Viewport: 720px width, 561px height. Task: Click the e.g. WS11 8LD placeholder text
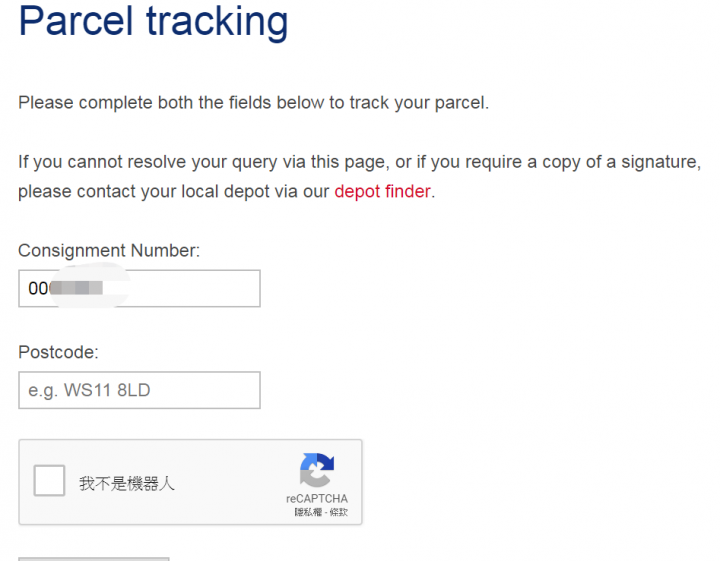click(89, 390)
